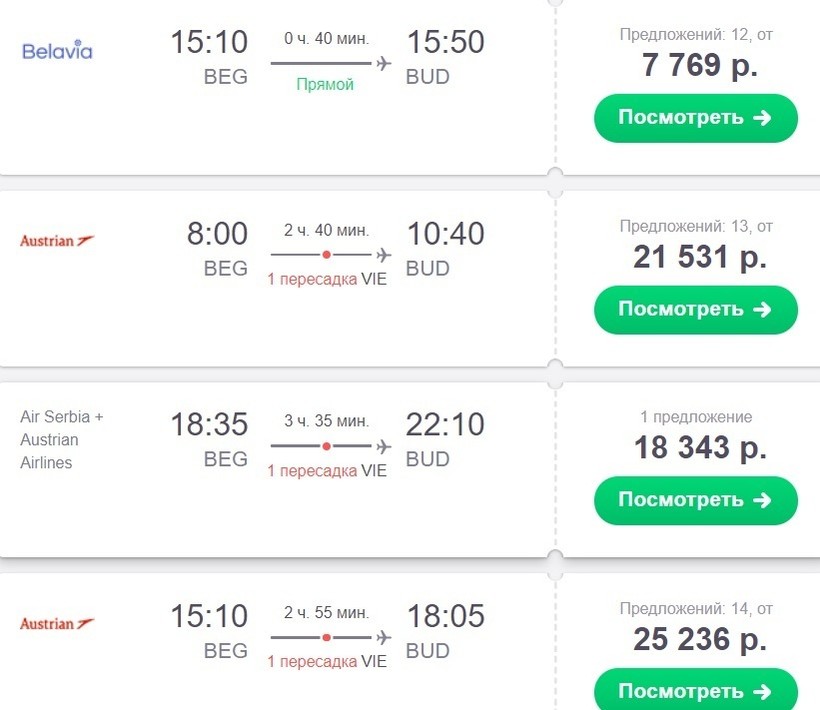Click red layover dot on 8:00 flight

[x=326, y=255]
